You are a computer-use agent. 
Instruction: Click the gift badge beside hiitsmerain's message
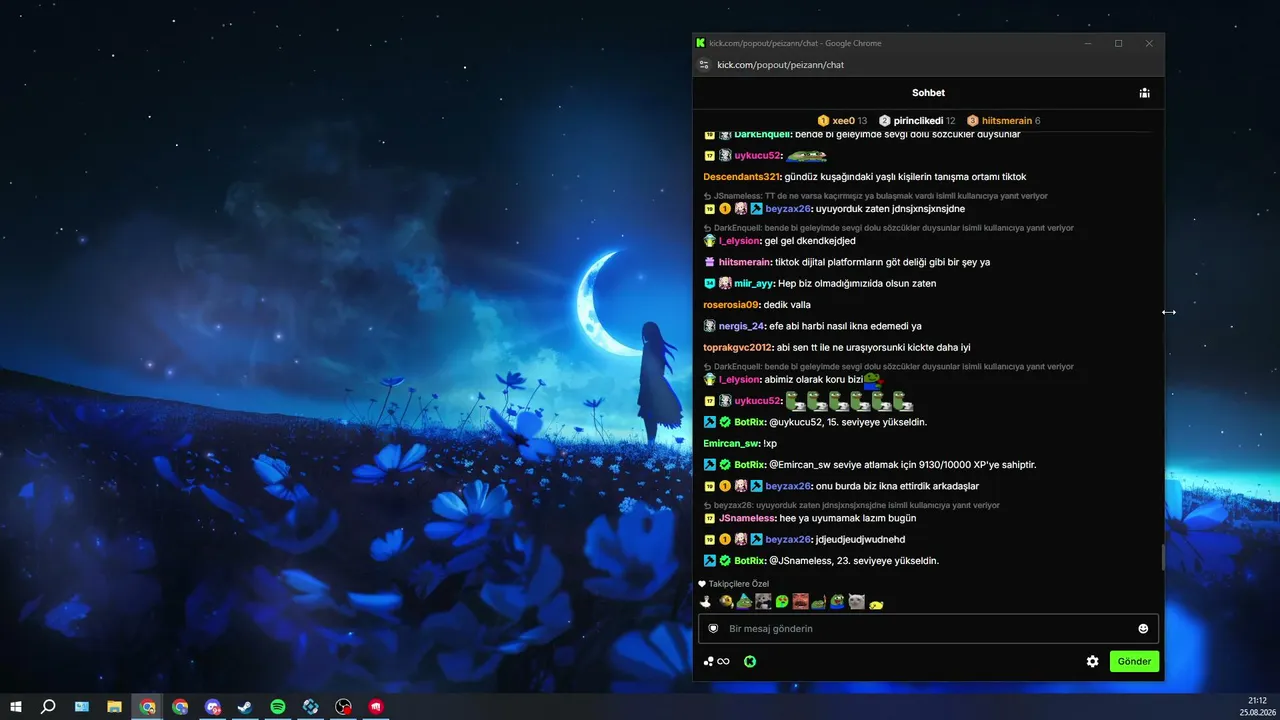709,262
